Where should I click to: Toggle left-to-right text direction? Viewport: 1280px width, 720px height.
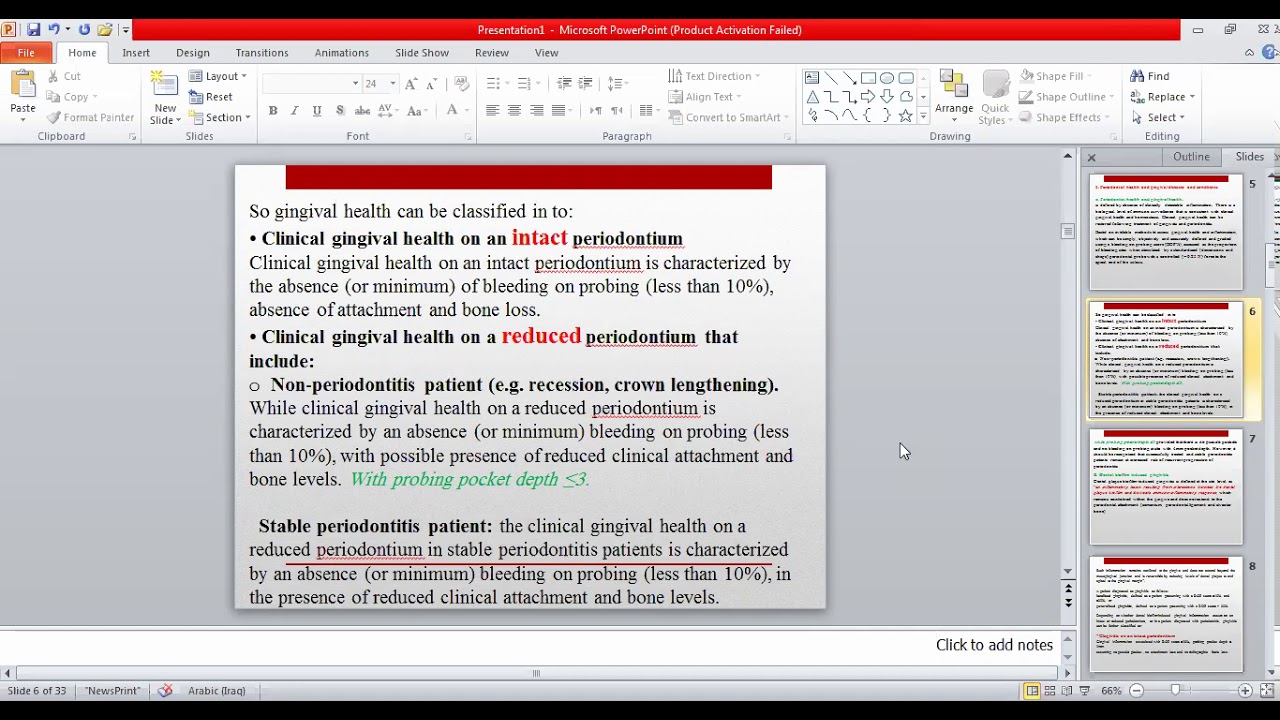pos(595,111)
